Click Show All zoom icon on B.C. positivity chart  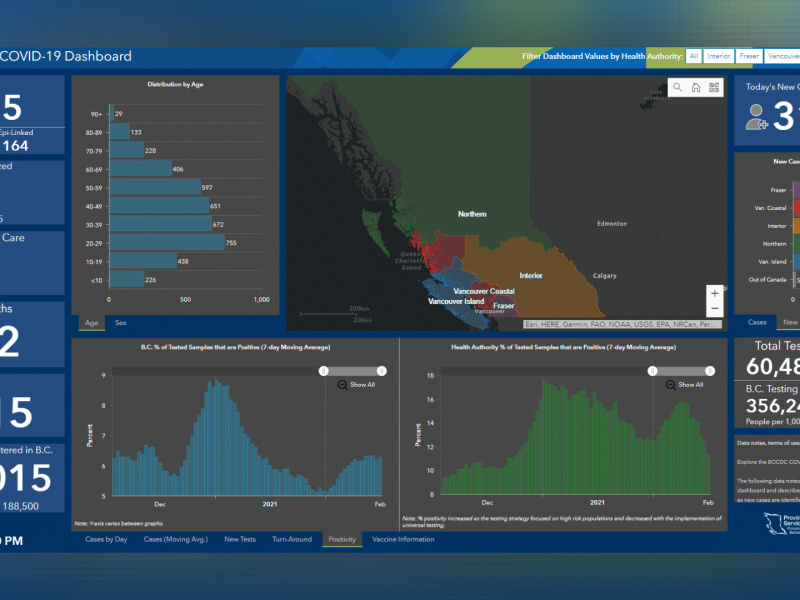coord(343,385)
